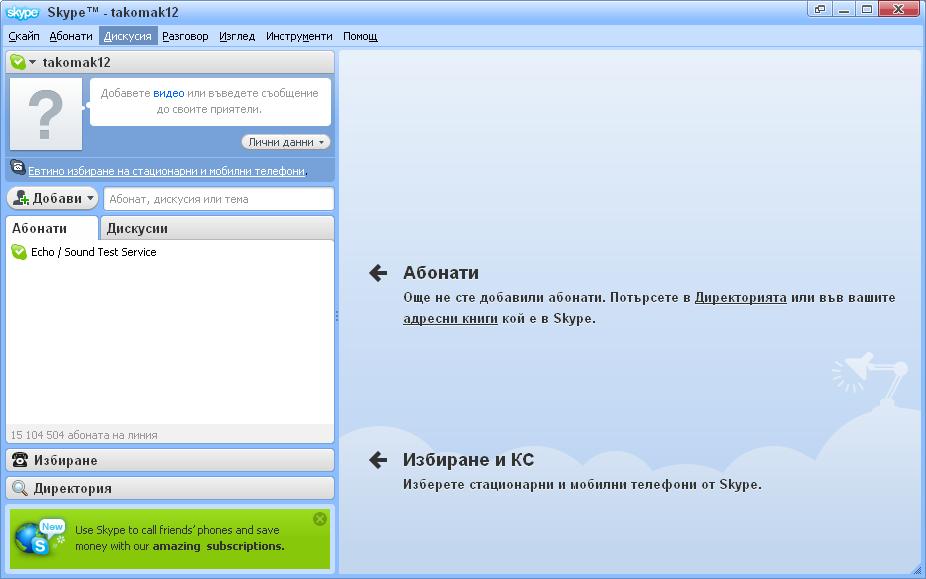Viewport: 926px width, 579px height.
Task: Maximize the Skype window
Action: click(x=866, y=9)
